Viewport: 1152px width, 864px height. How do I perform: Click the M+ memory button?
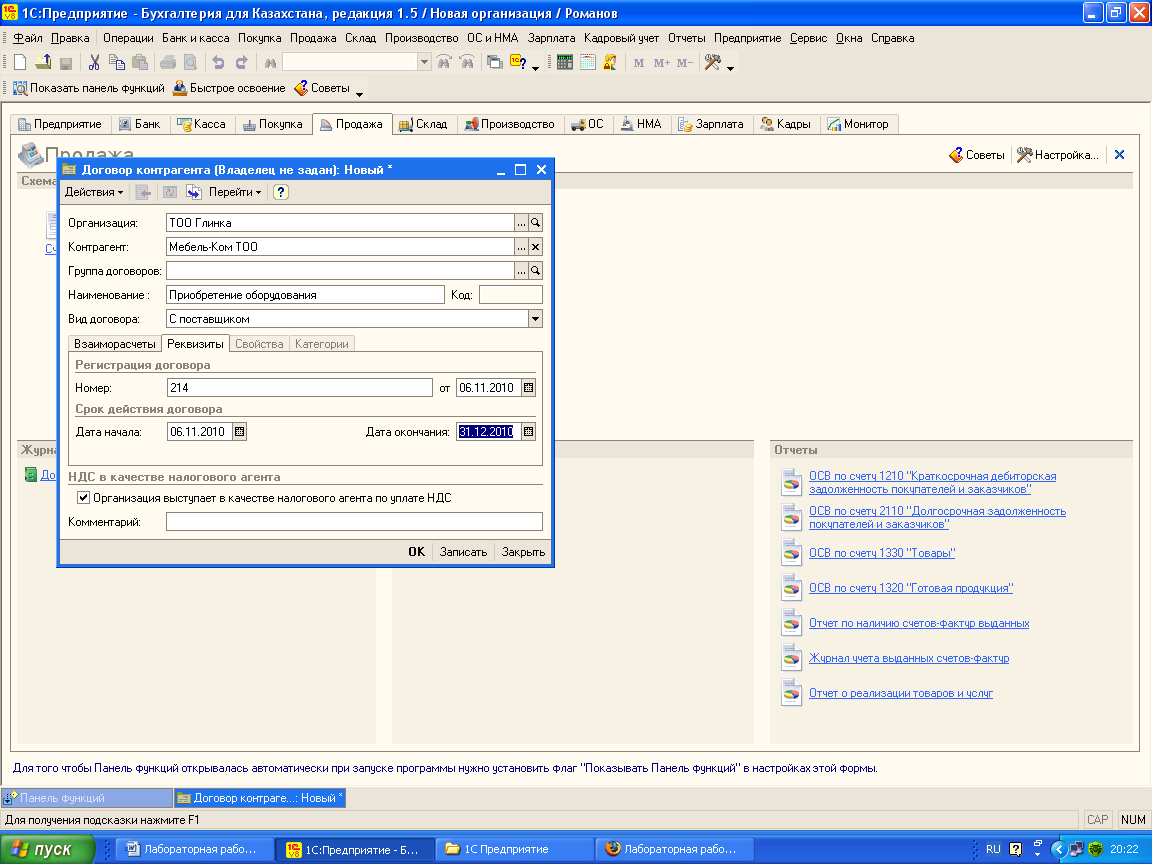click(662, 63)
